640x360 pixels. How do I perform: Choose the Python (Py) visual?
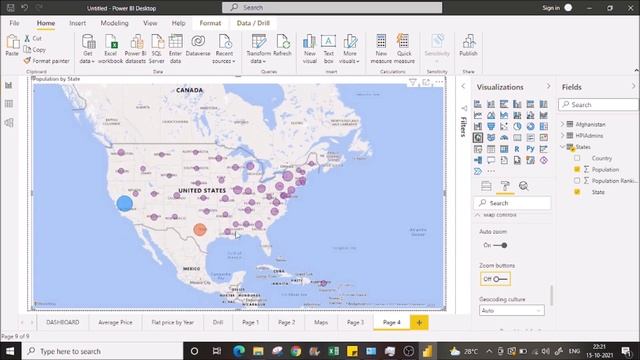coord(530,149)
